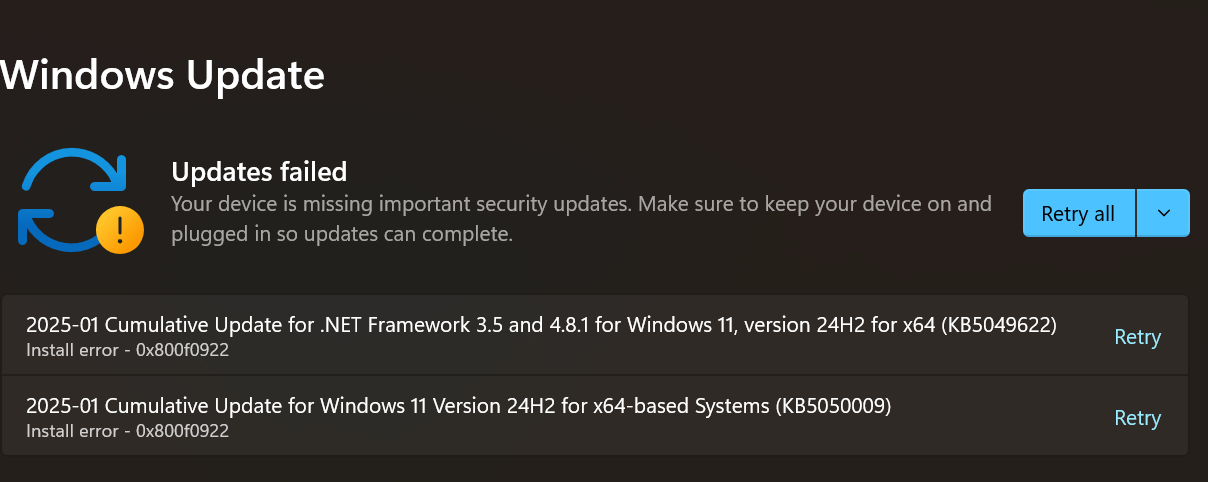Image resolution: width=1208 pixels, height=482 pixels.
Task: Click install error code under KB5050009 update
Action: (128, 432)
